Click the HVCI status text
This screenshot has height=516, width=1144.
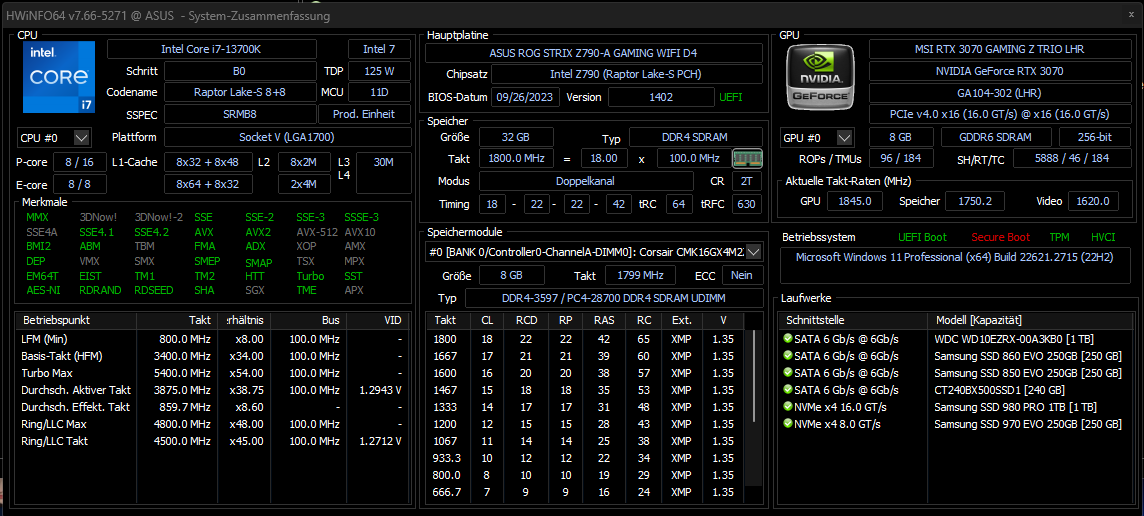1102,237
